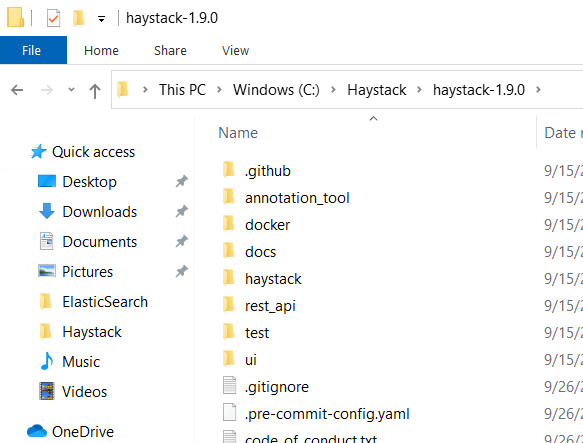
Task: Select the docker folder
Action: point(267,225)
